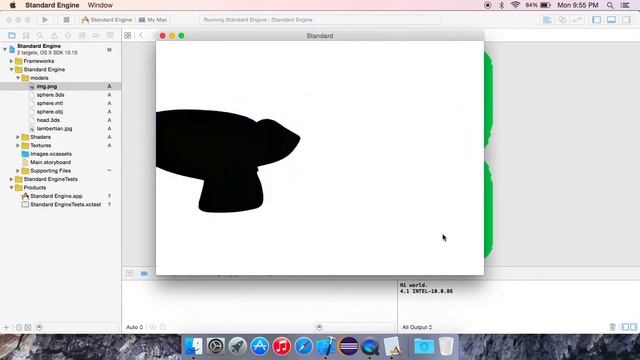Open Main.storyboard
Viewport: 640px width, 360px height.
[50, 162]
